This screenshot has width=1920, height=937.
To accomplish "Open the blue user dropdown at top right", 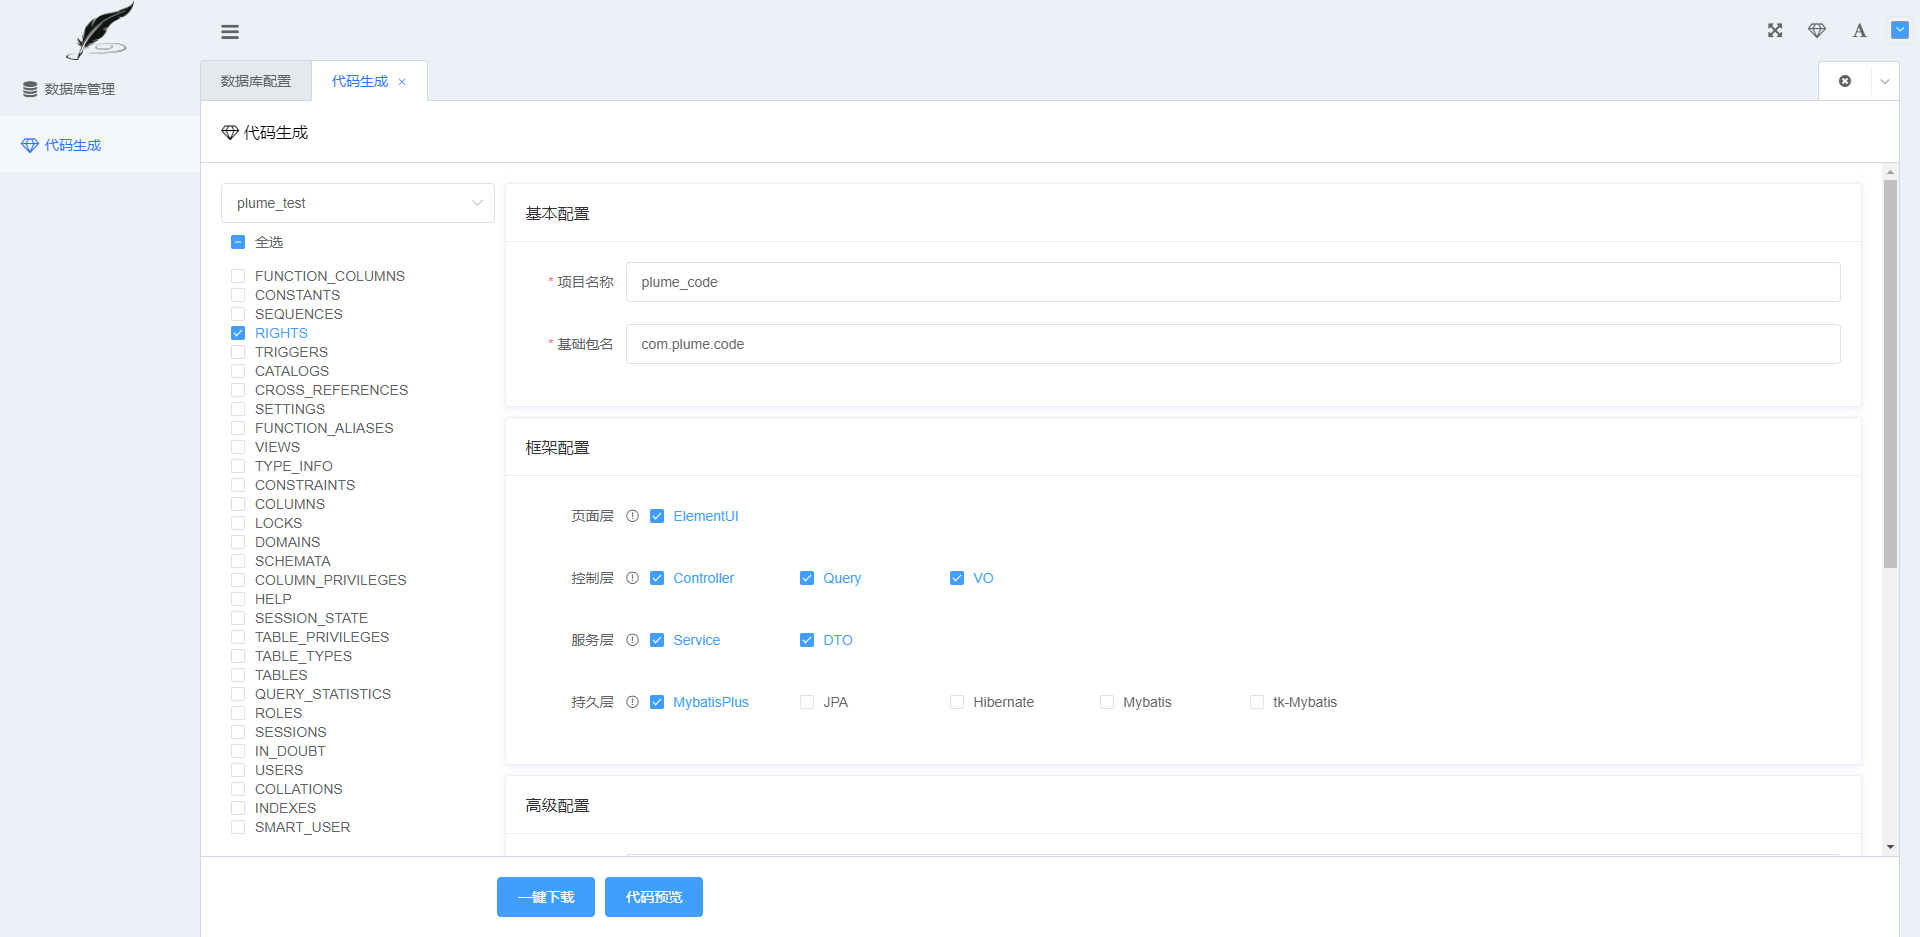I will 1900,30.
